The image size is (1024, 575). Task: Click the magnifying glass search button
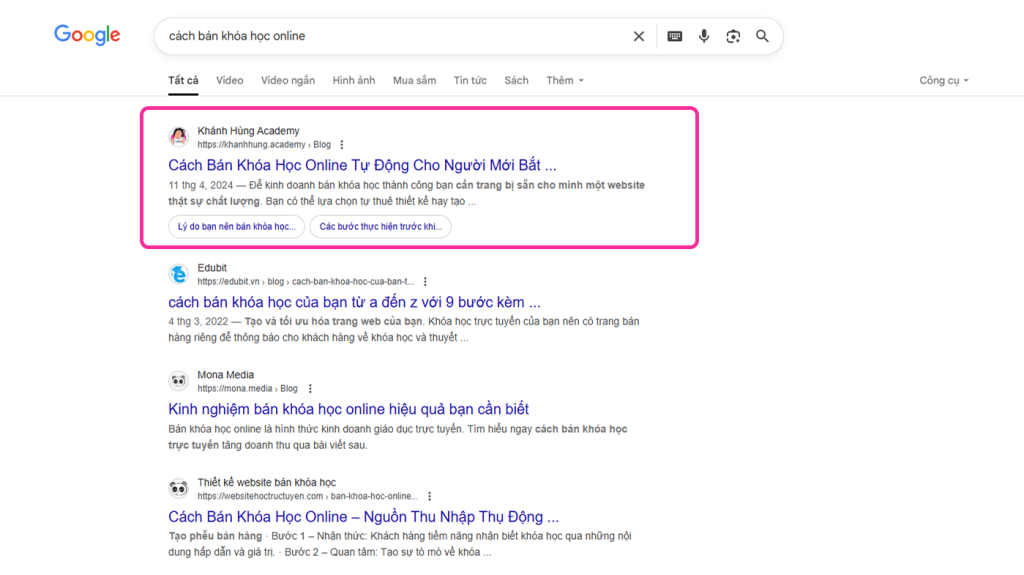click(762, 37)
